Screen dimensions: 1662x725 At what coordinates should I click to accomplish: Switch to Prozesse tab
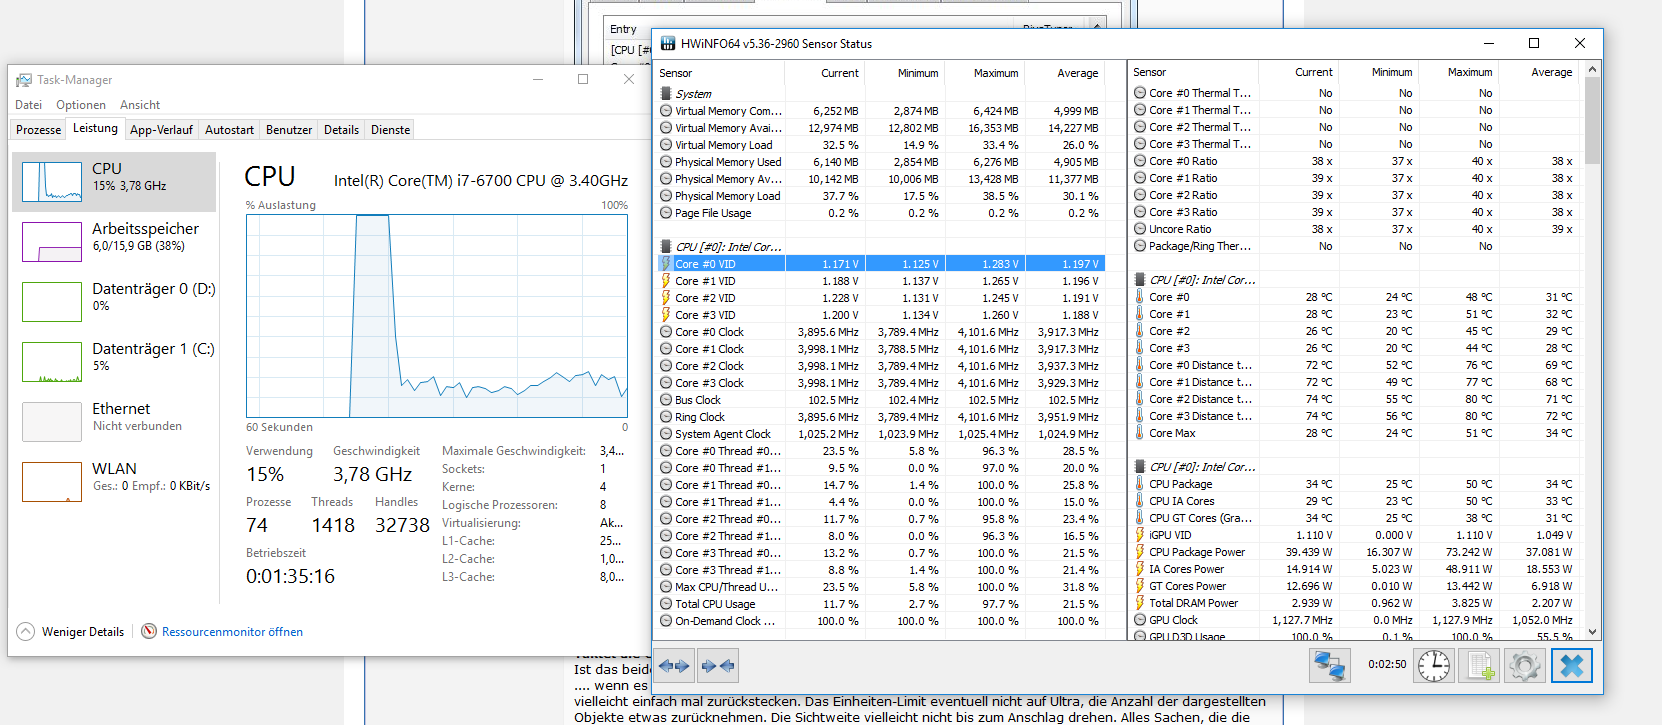click(39, 130)
